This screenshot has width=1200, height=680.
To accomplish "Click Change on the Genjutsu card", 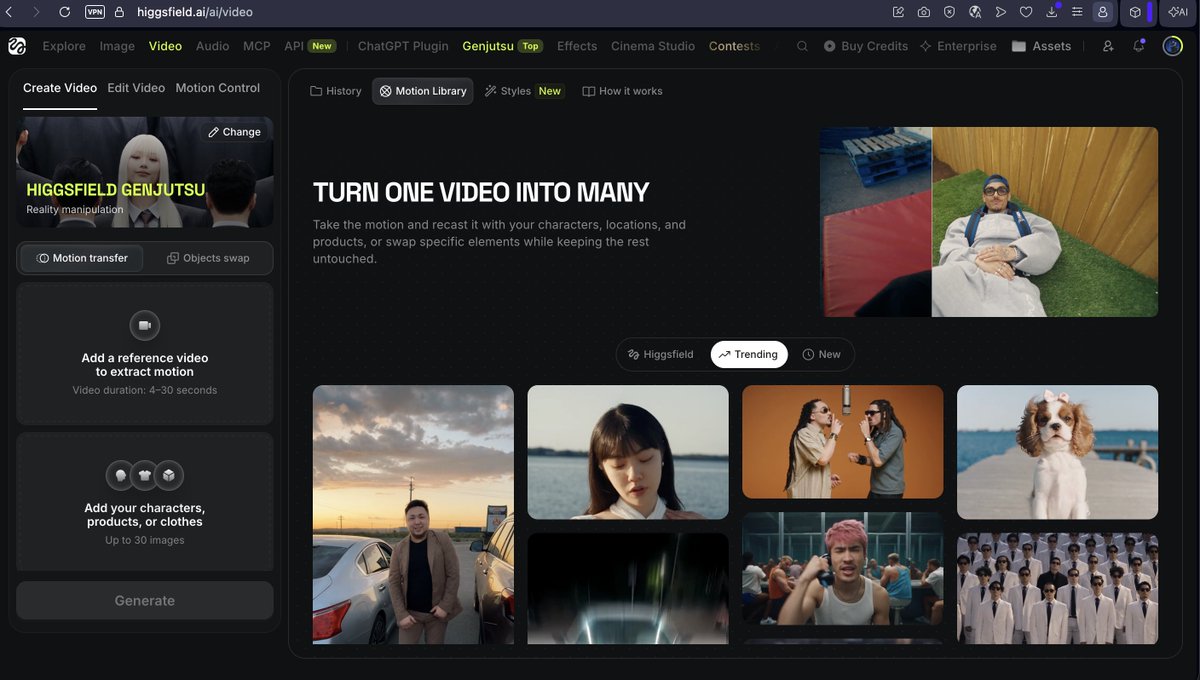I will coord(235,132).
